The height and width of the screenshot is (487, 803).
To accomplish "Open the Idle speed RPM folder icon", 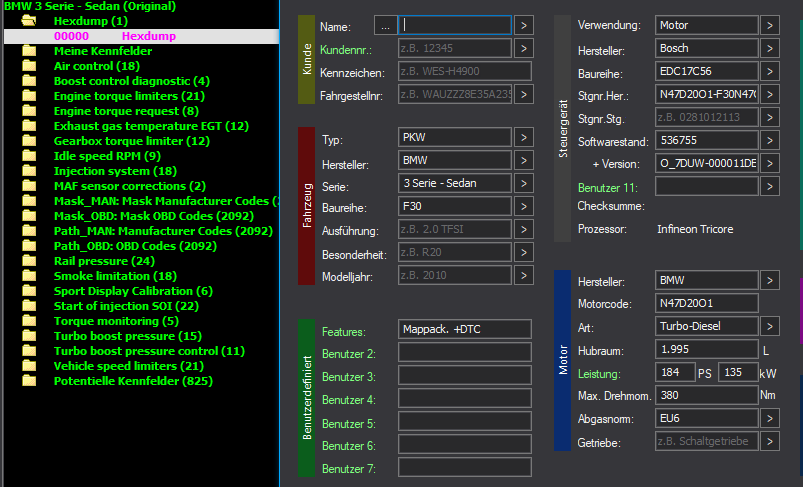I will click(29, 156).
